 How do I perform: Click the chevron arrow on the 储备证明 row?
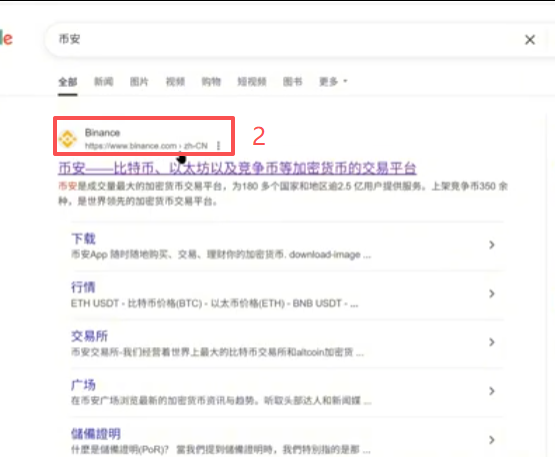[492, 440]
